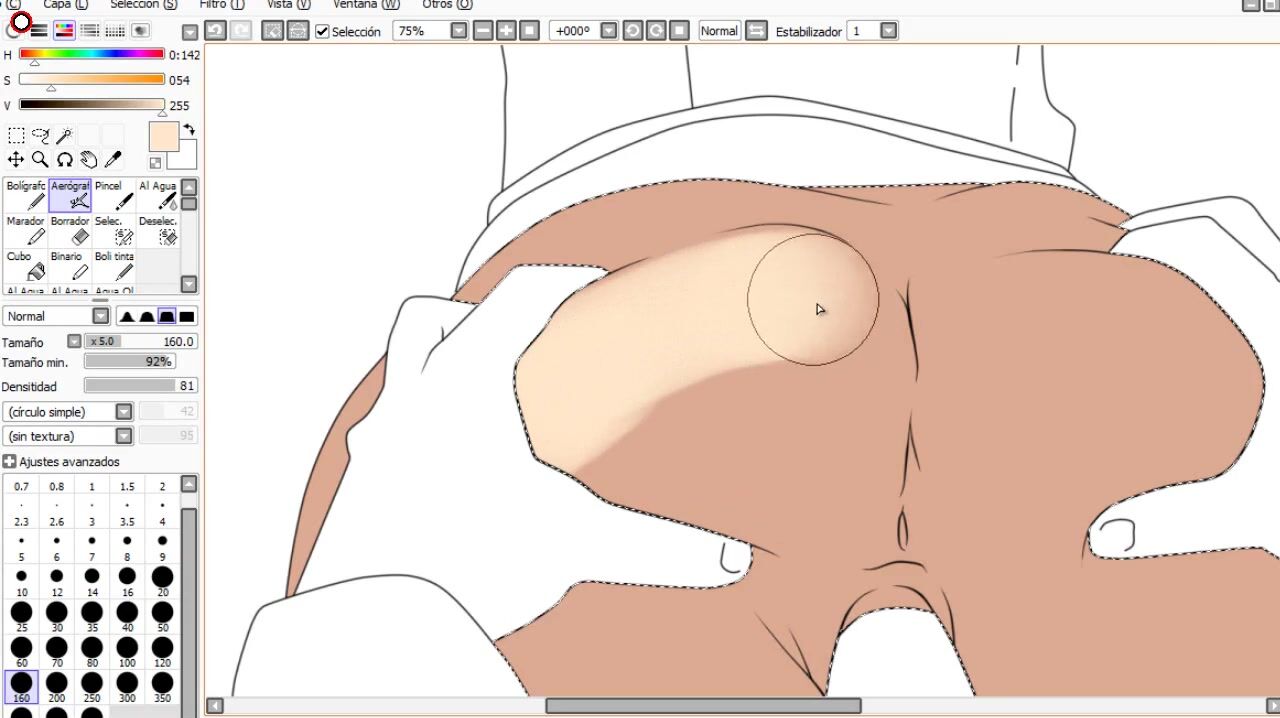This screenshot has width=1280, height=718.
Task: Pick the lasso selection tool
Action: click(x=40, y=136)
